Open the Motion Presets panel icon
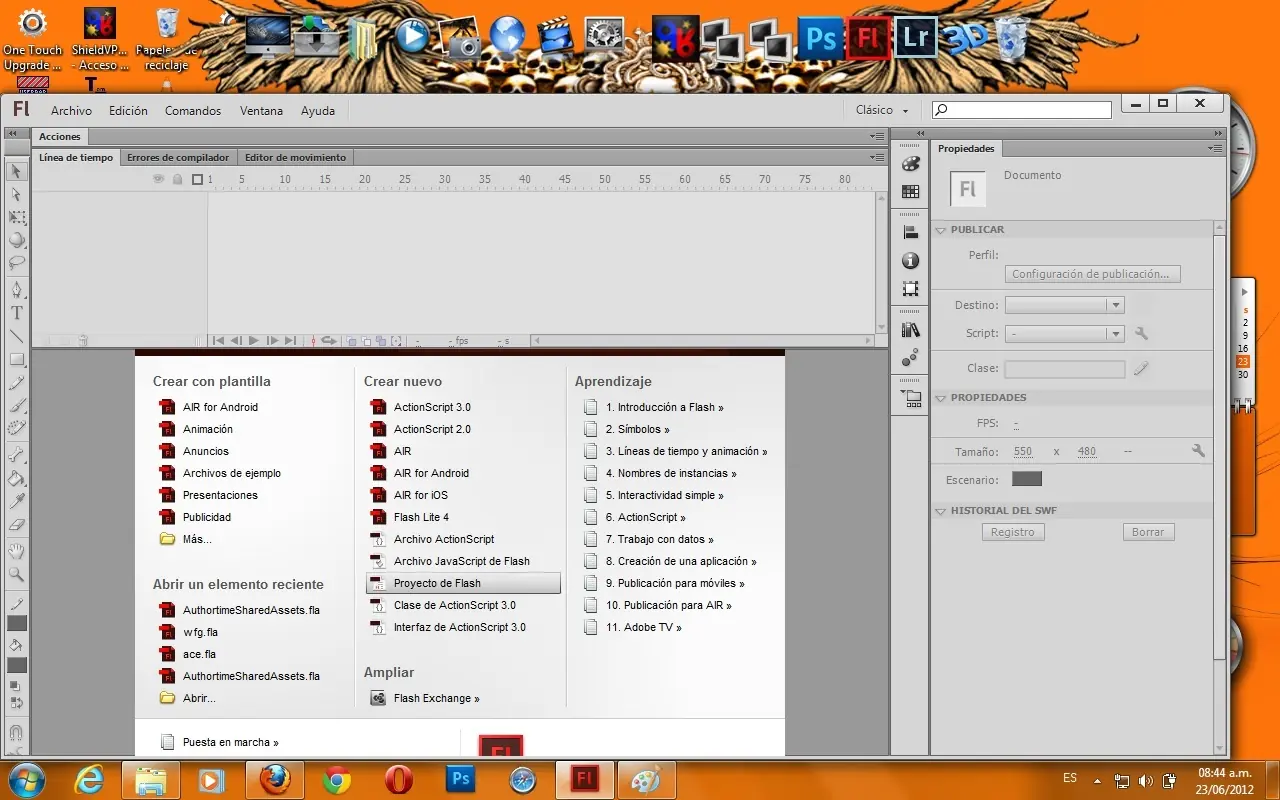This screenshot has height=800, width=1280. click(910, 357)
